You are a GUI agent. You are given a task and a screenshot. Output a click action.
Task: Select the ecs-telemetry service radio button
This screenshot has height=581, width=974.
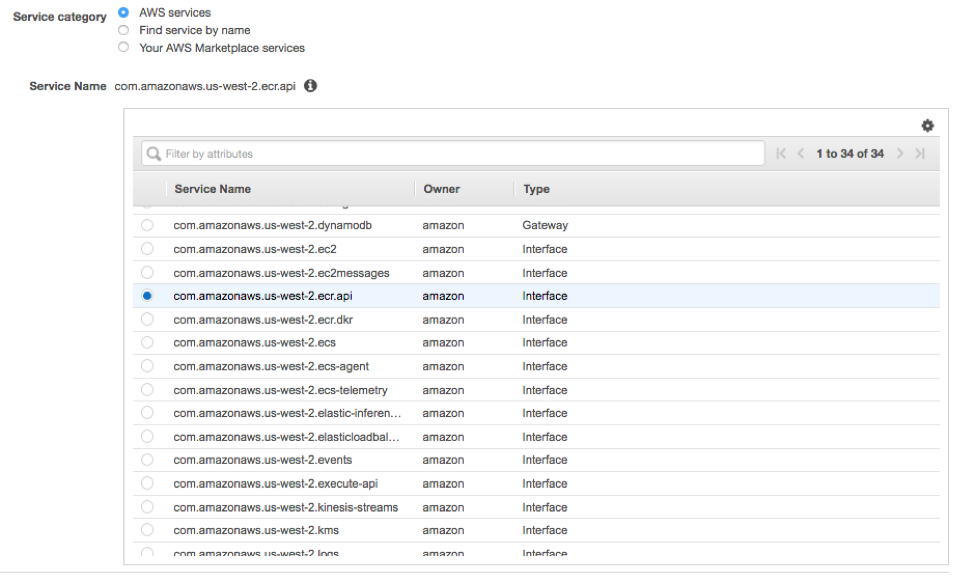(x=147, y=390)
